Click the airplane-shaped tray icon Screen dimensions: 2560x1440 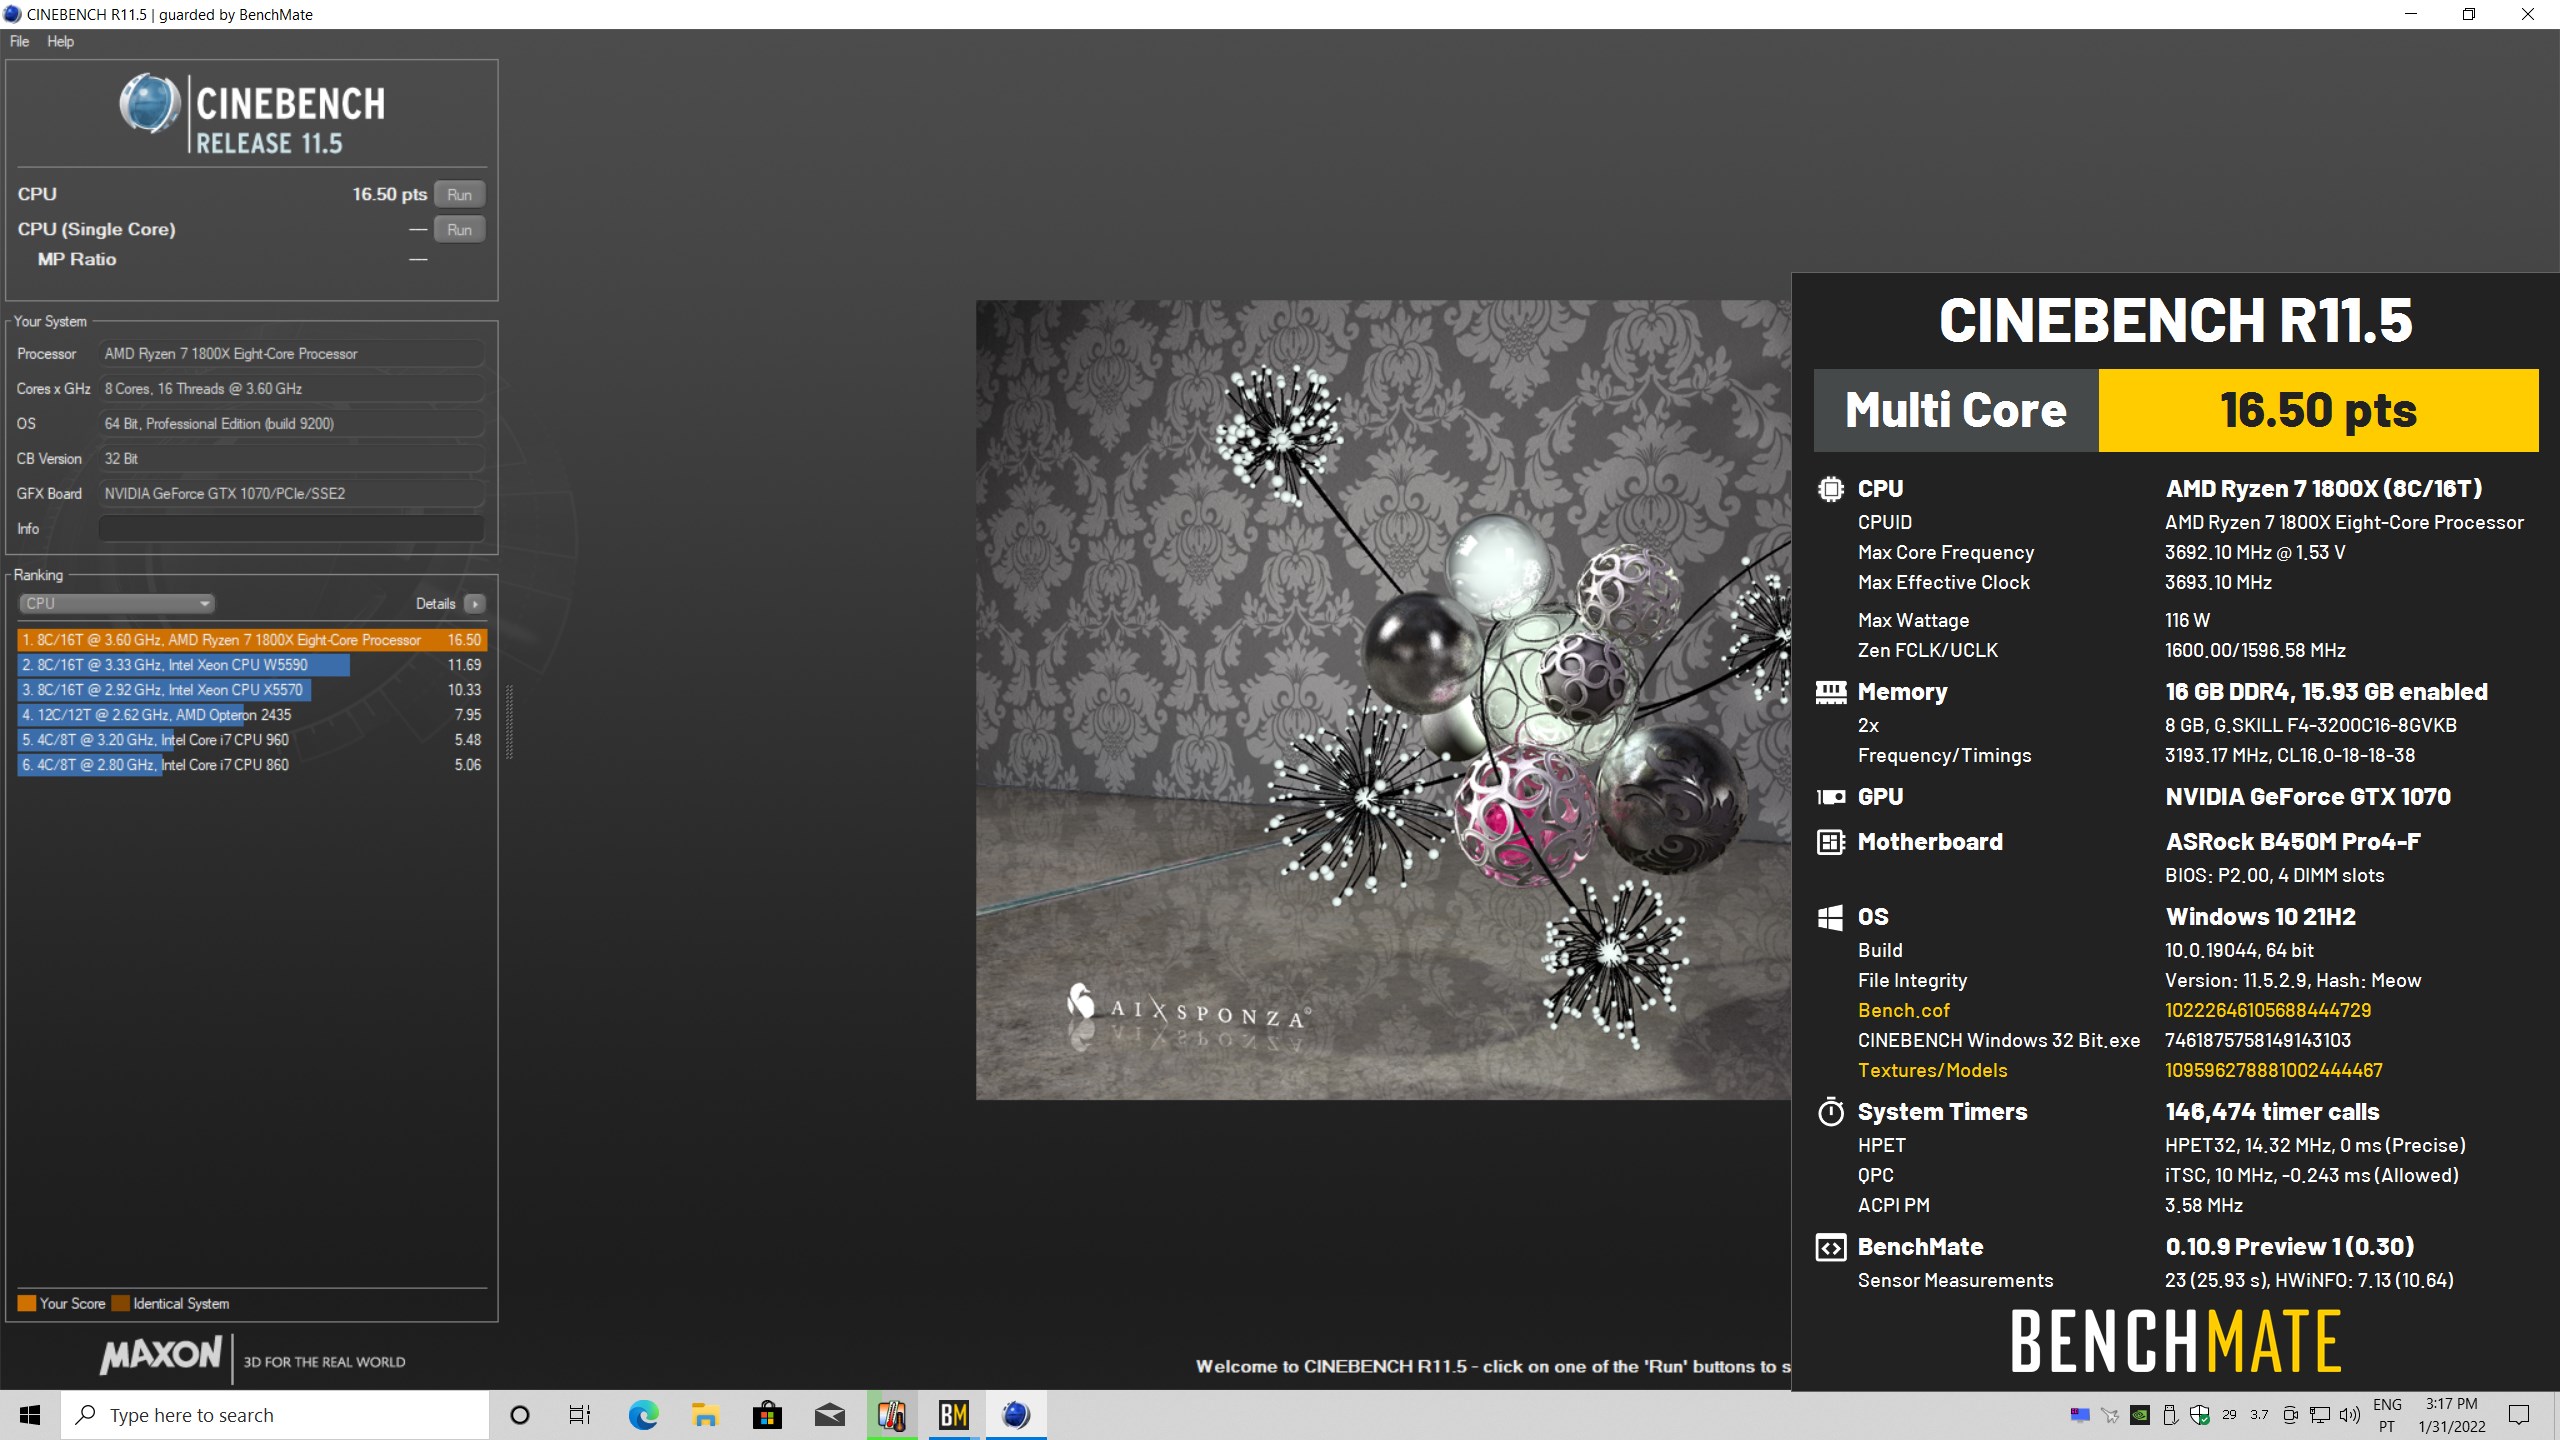(x=2110, y=1415)
